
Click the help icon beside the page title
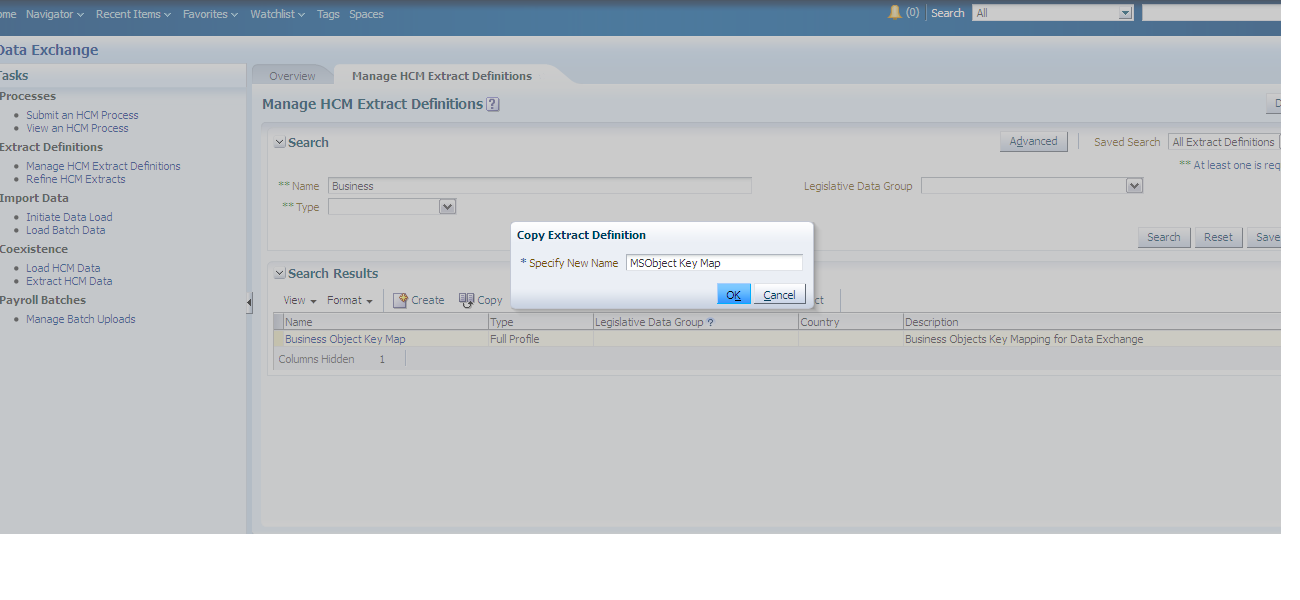tap(492, 104)
